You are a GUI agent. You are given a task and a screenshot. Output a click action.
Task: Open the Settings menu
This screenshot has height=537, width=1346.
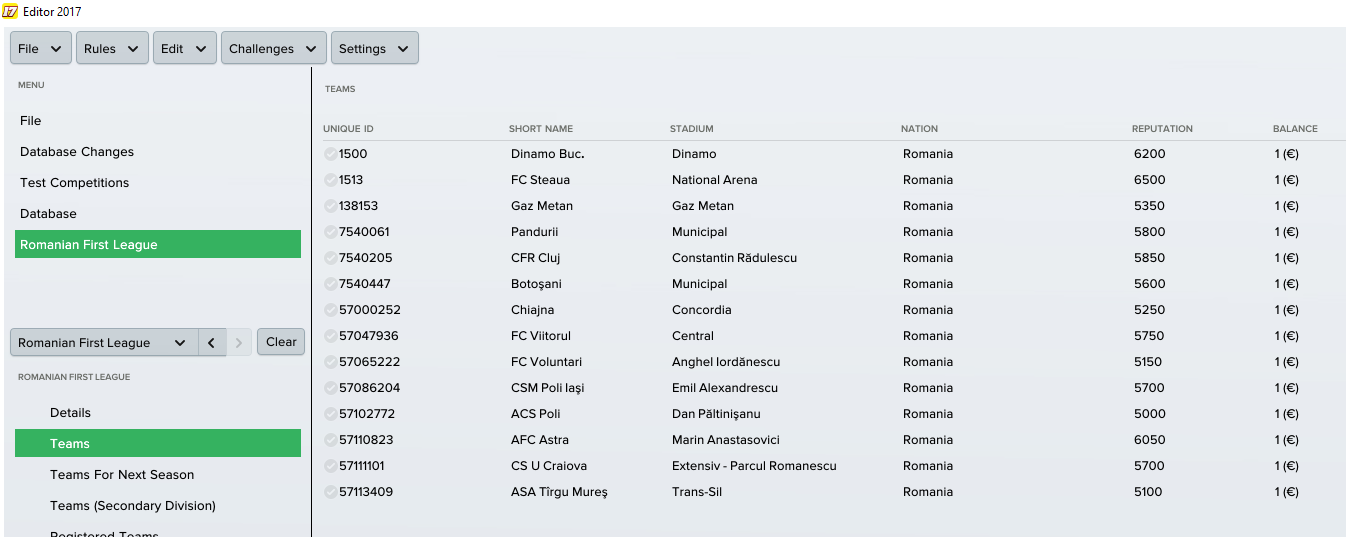tap(375, 49)
